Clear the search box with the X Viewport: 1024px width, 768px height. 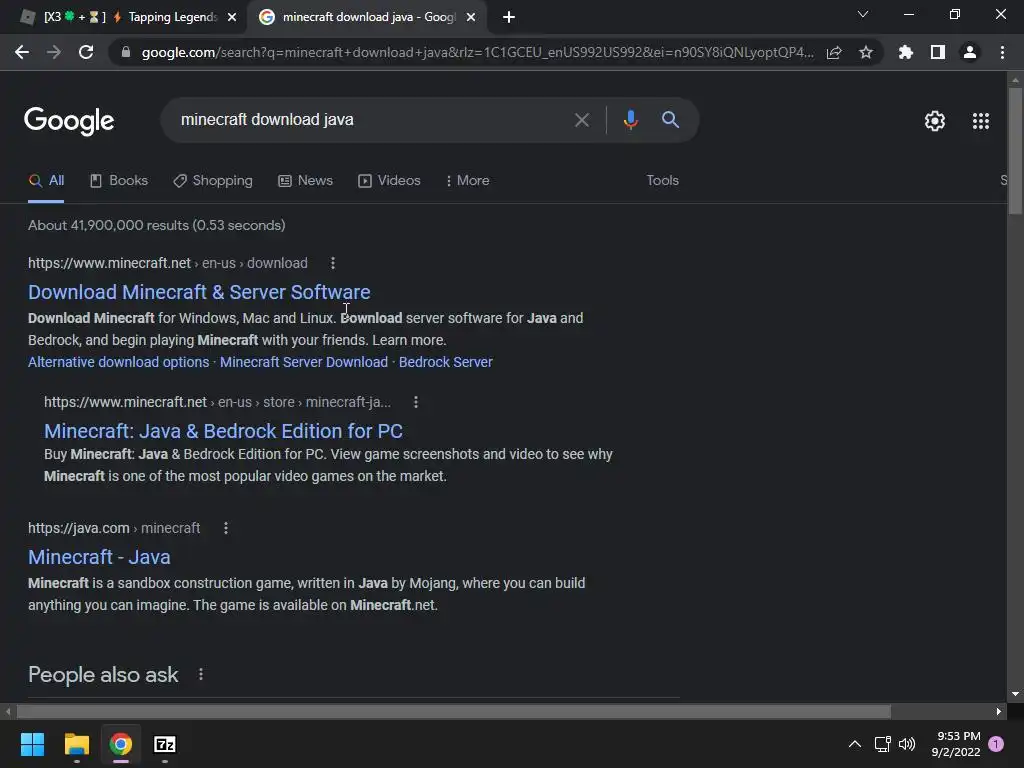point(581,120)
